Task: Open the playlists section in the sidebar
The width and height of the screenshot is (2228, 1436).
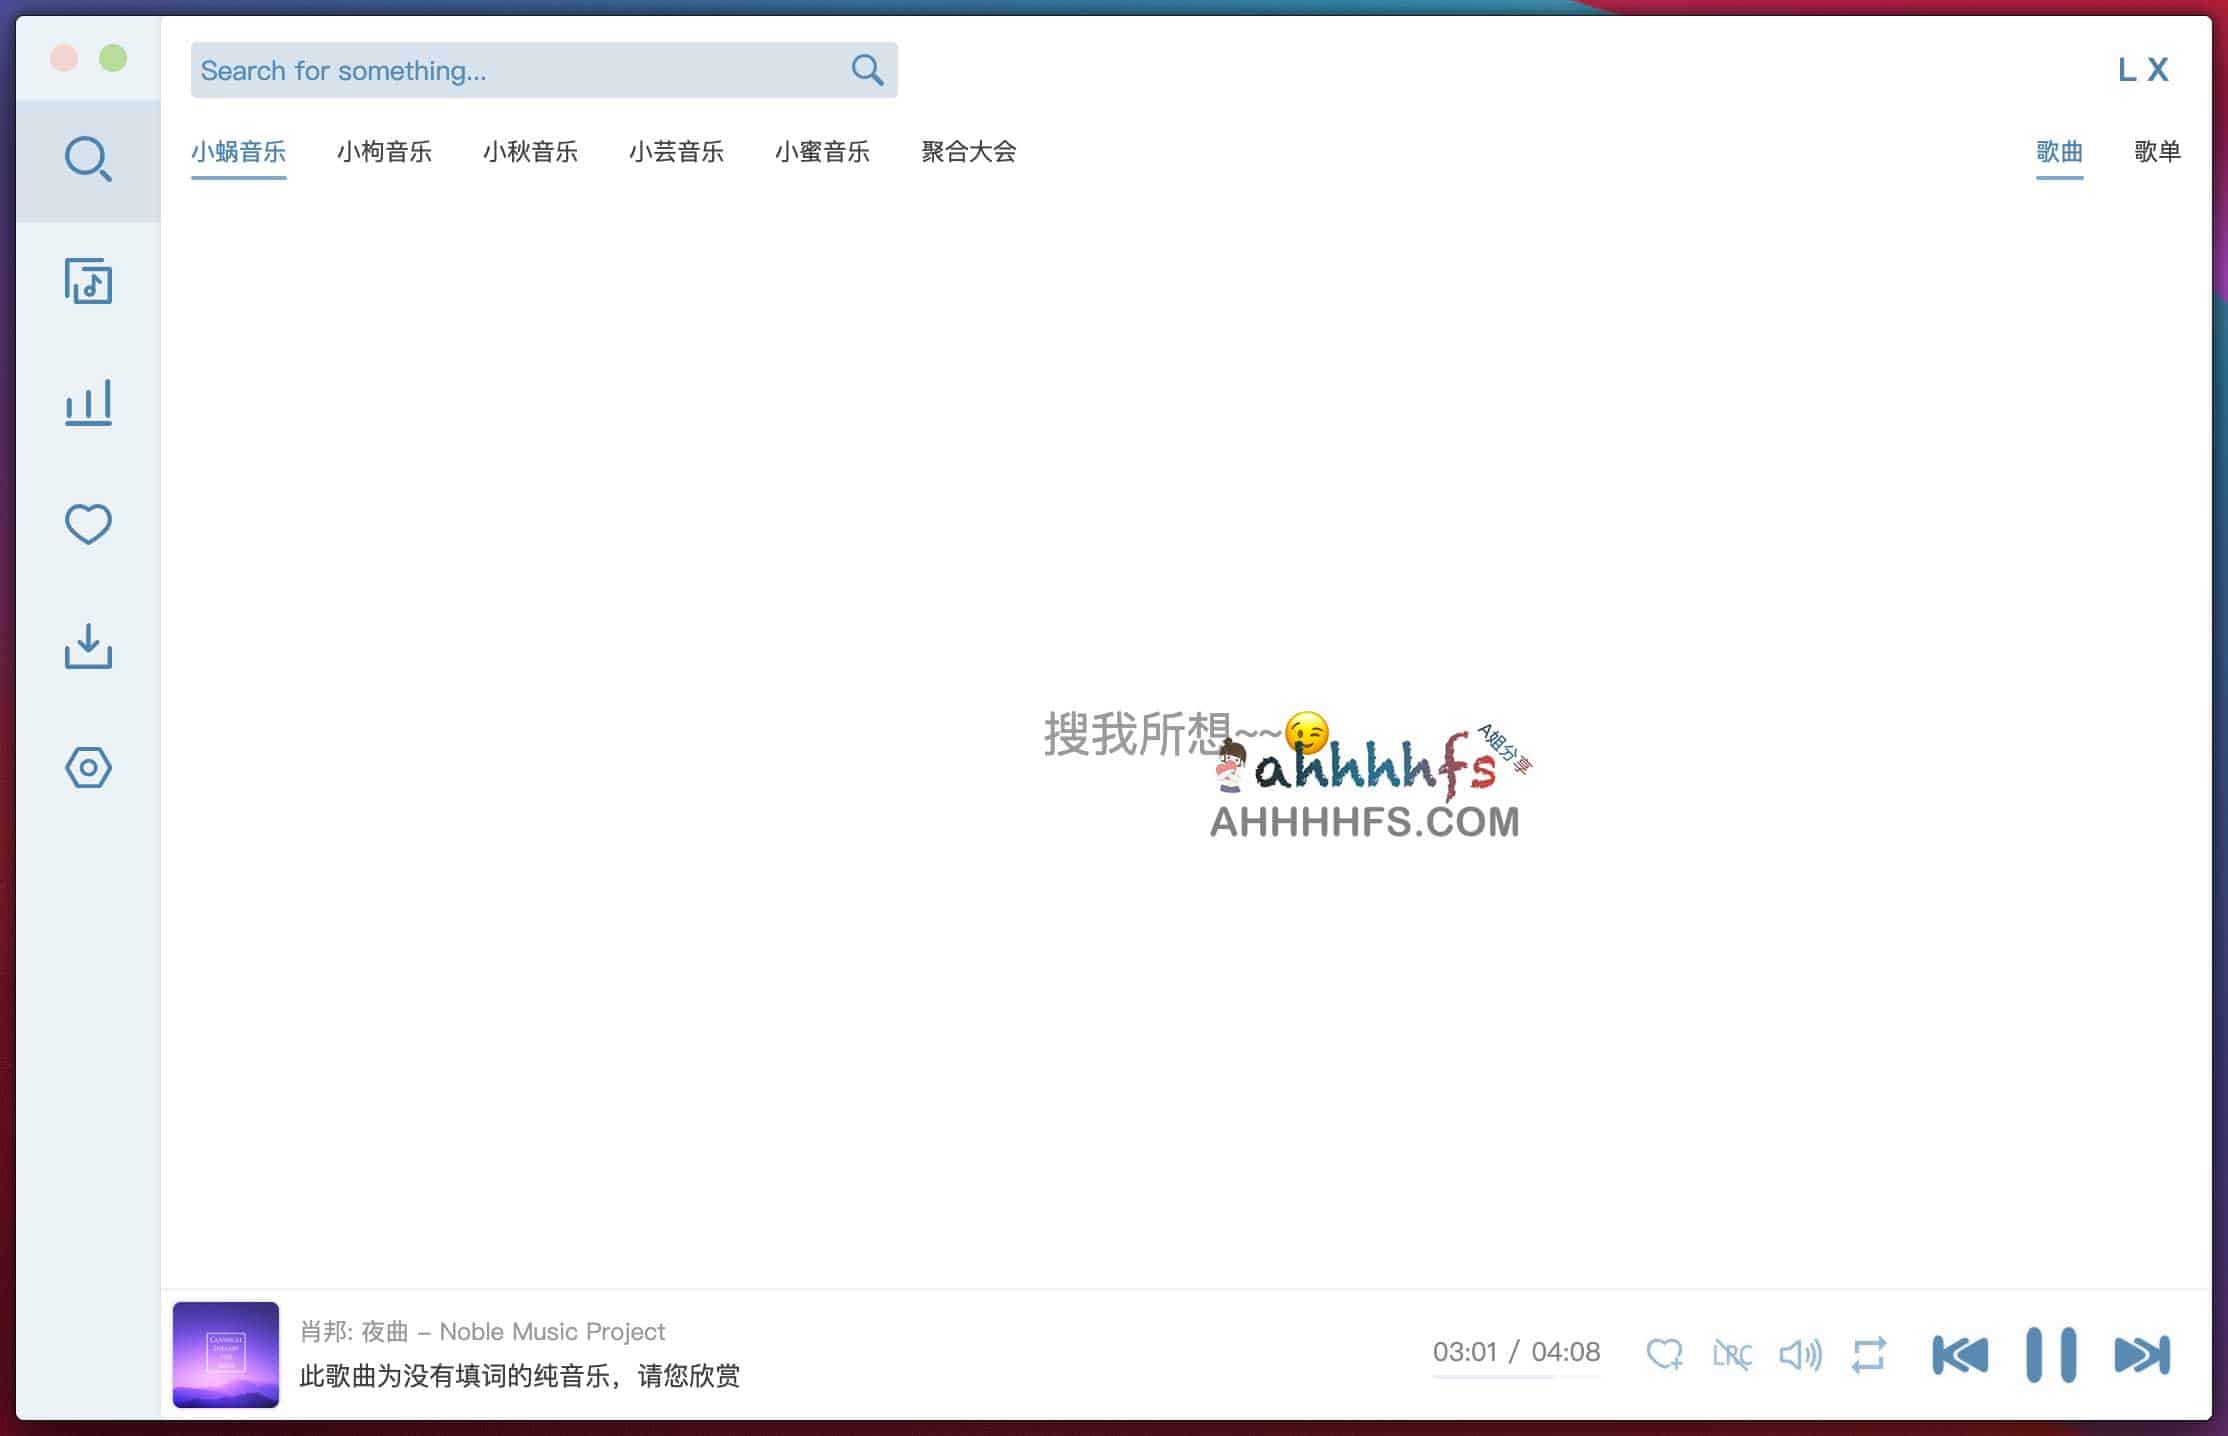Action: (88, 283)
